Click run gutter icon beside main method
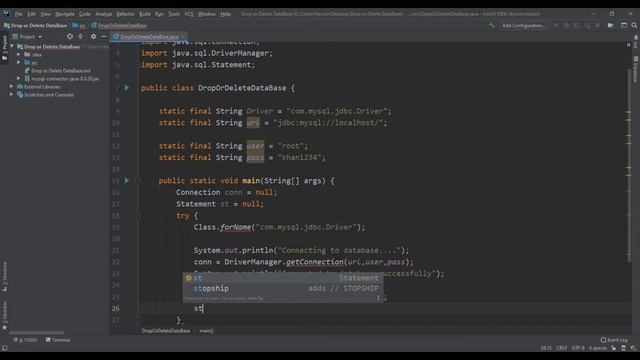 point(127,180)
